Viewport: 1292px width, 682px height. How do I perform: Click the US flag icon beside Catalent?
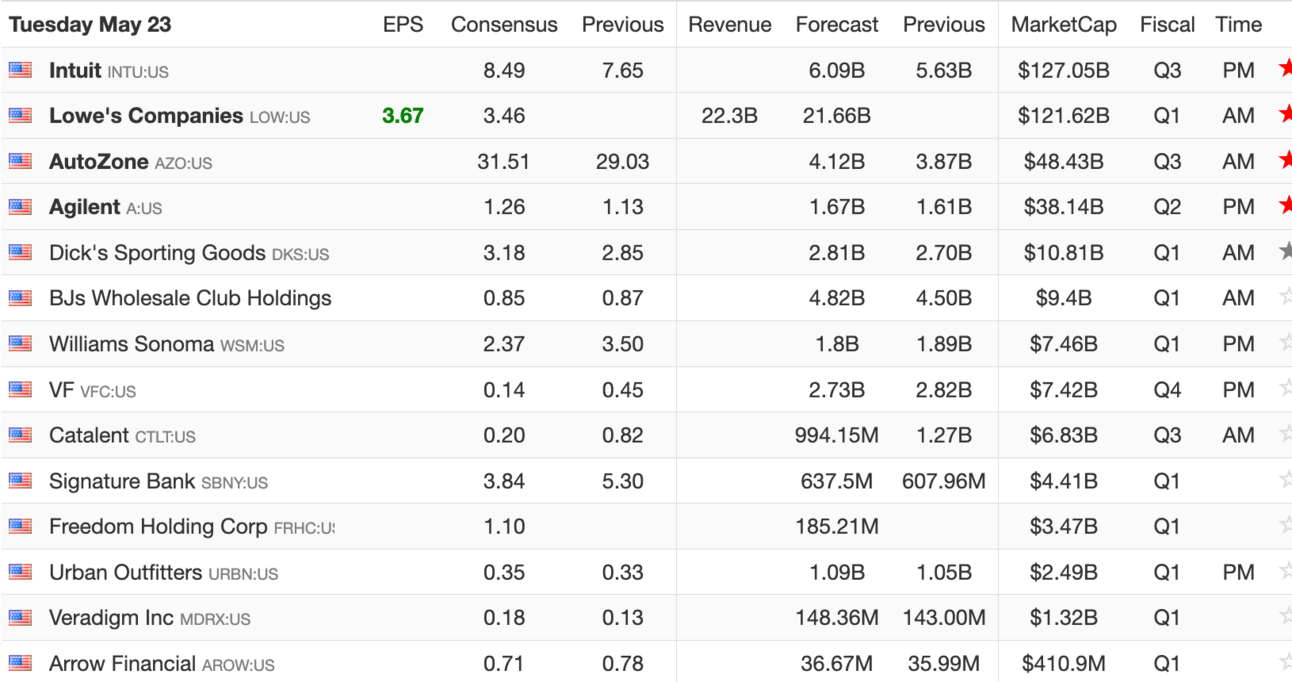pyautogui.click(x=20, y=435)
